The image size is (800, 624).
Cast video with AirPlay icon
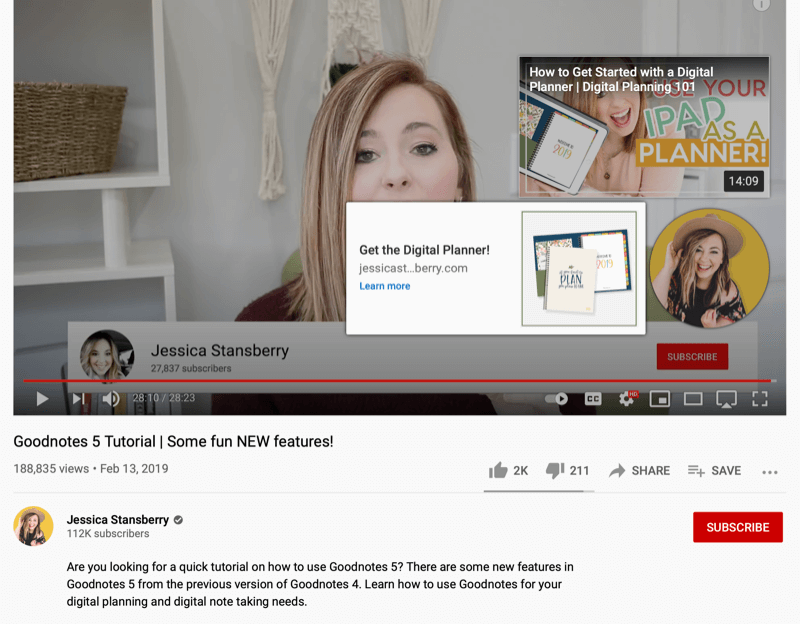[726, 399]
